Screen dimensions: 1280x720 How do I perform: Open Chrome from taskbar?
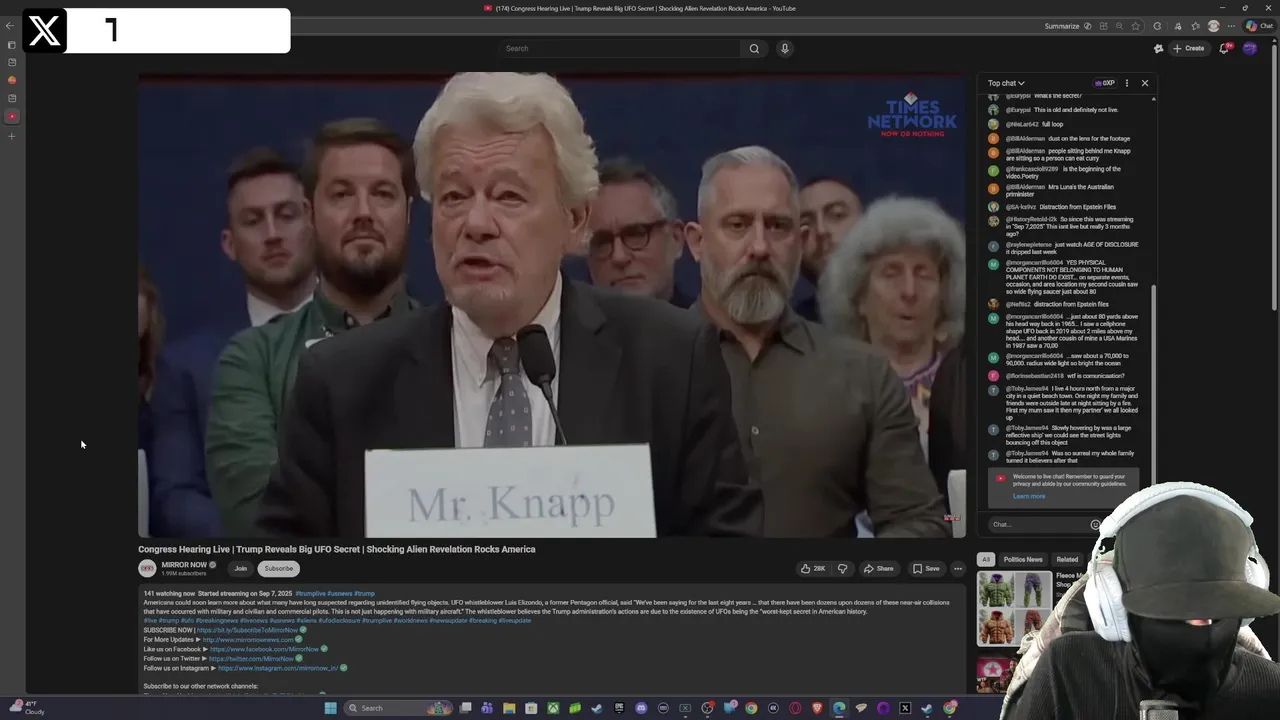click(751, 708)
